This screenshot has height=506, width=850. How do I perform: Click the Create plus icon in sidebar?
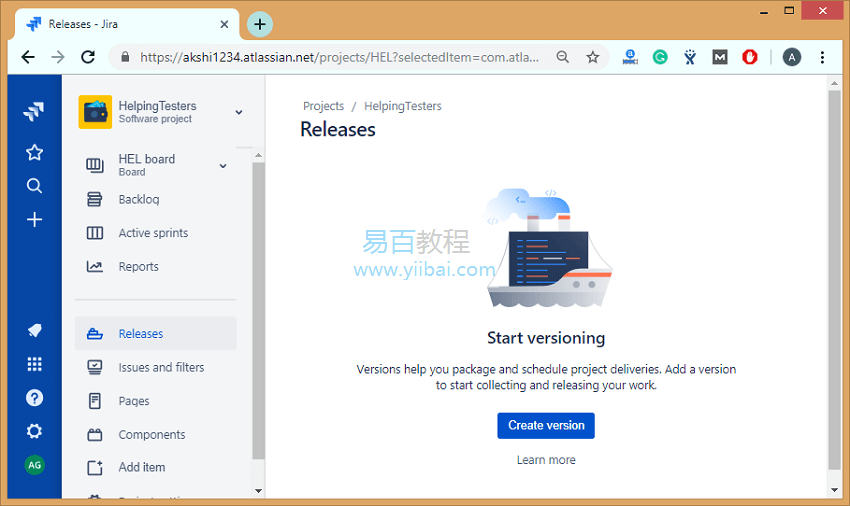[34, 220]
